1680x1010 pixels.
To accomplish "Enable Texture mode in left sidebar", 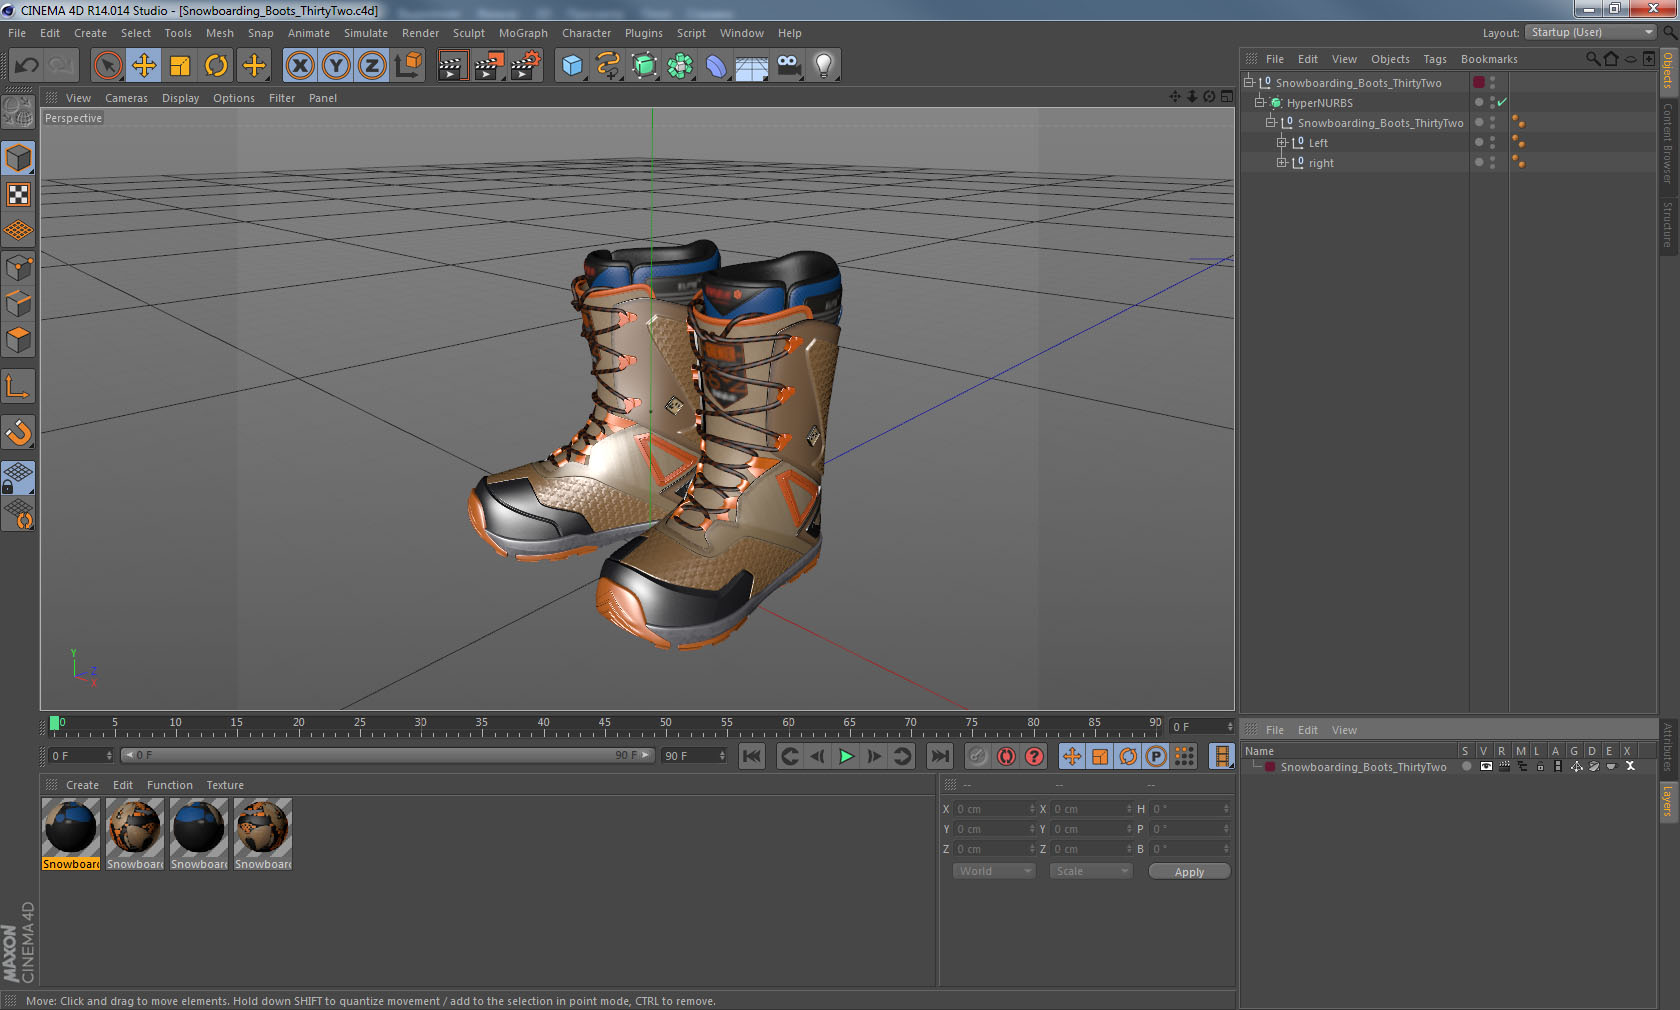I will (18, 195).
